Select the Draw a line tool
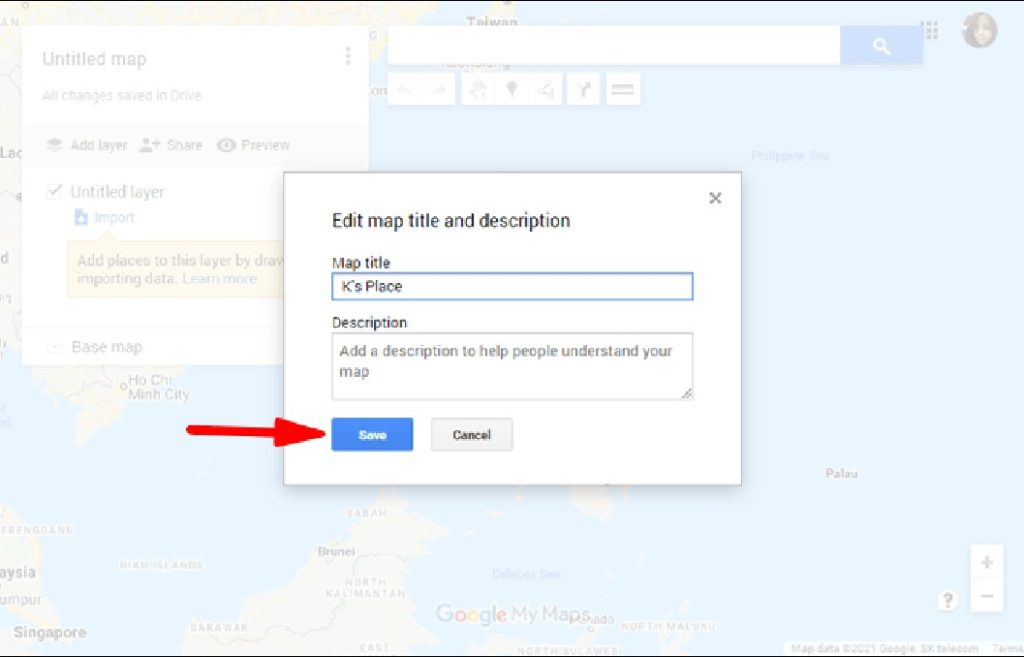Screen dimensions: 1024x657 click(x=546, y=90)
